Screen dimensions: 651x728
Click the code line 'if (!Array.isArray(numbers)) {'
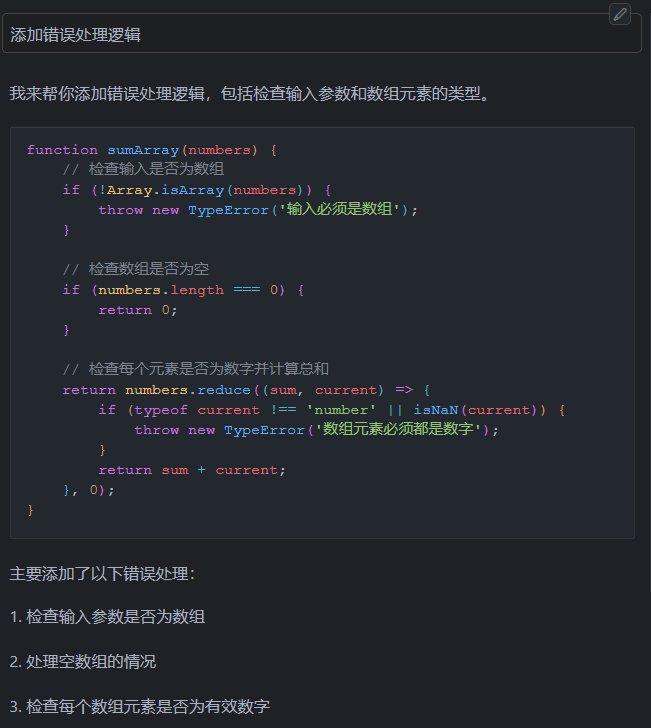coord(197,190)
